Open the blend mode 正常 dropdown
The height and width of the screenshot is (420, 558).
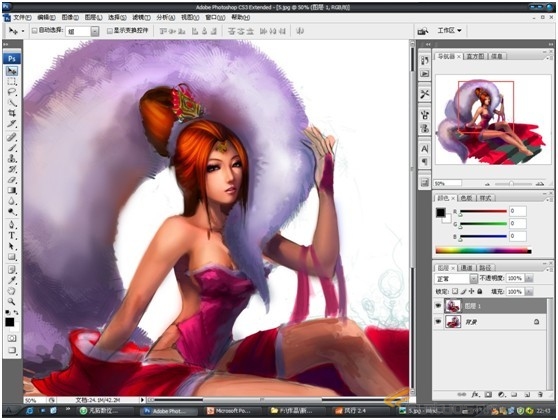click(x=473, y=278)
